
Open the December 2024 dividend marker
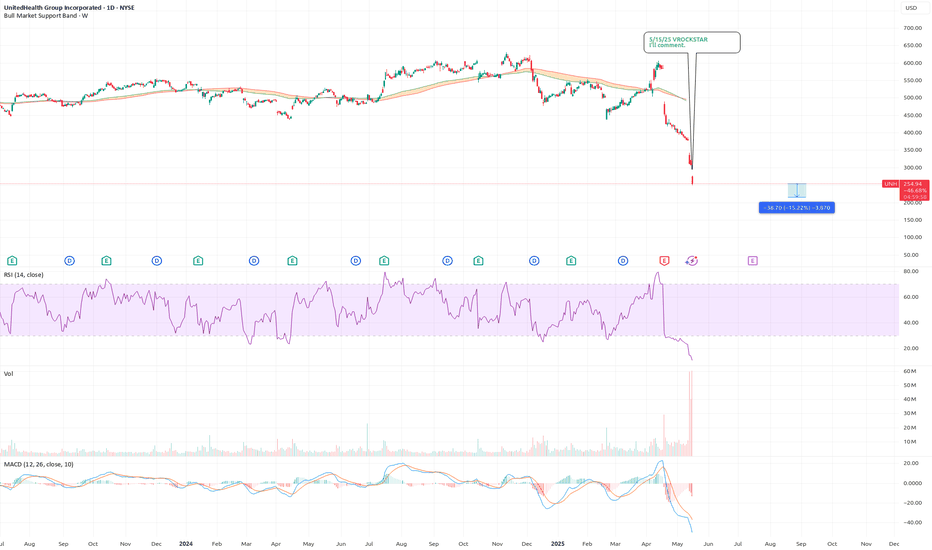(534, 260)
